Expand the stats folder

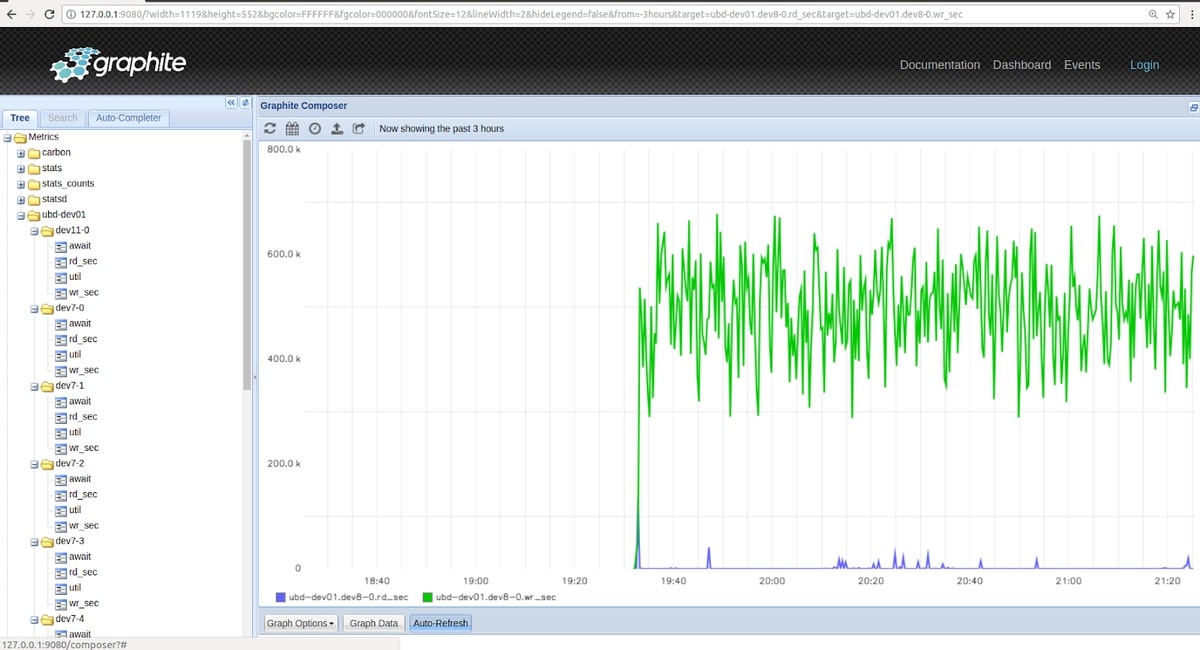pos(21,169)
